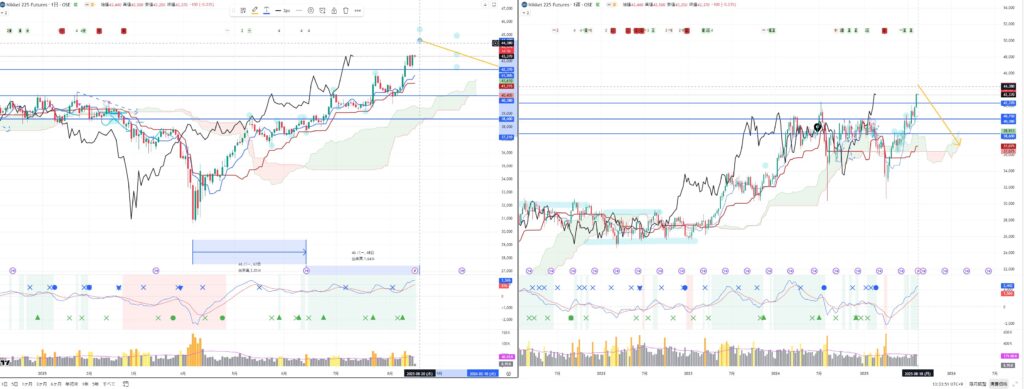Open line style dropdown in drawing toolbar
Image resolution: width=1024 pixels, height=389 pixels.
(300, 10)
